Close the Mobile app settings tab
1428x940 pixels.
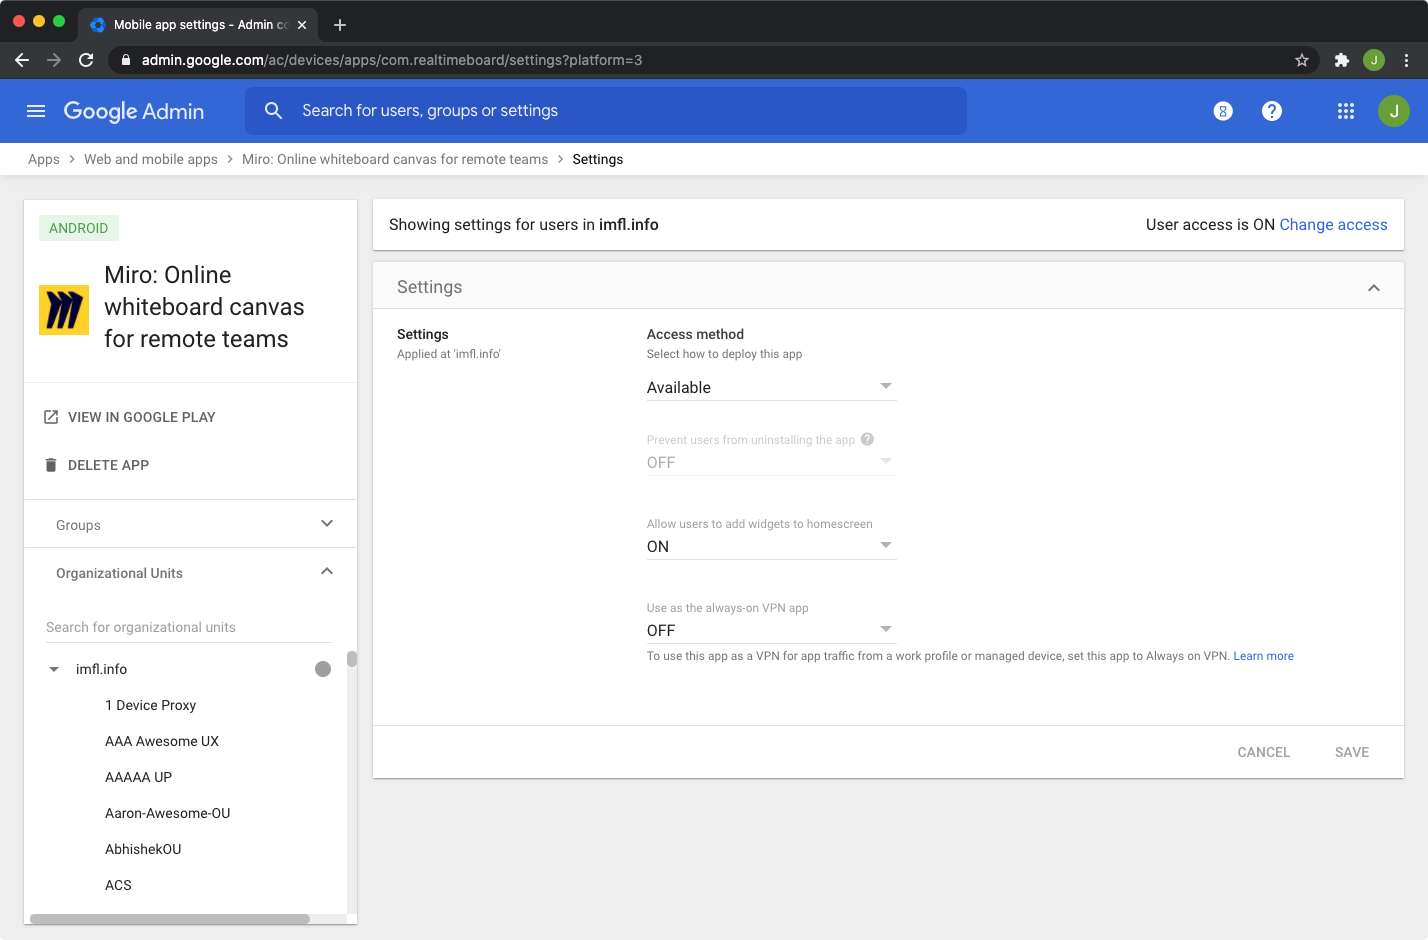point(302,25)
